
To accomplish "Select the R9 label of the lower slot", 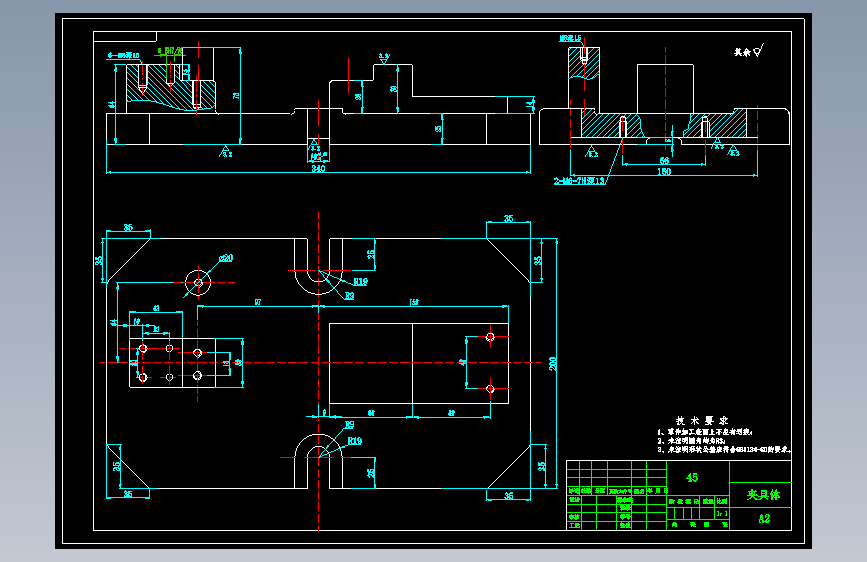I will [349, 425].
